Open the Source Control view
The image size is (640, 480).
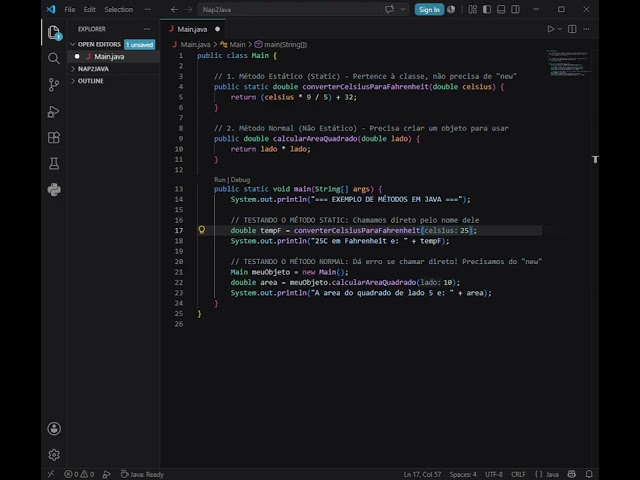coord(53,85)
